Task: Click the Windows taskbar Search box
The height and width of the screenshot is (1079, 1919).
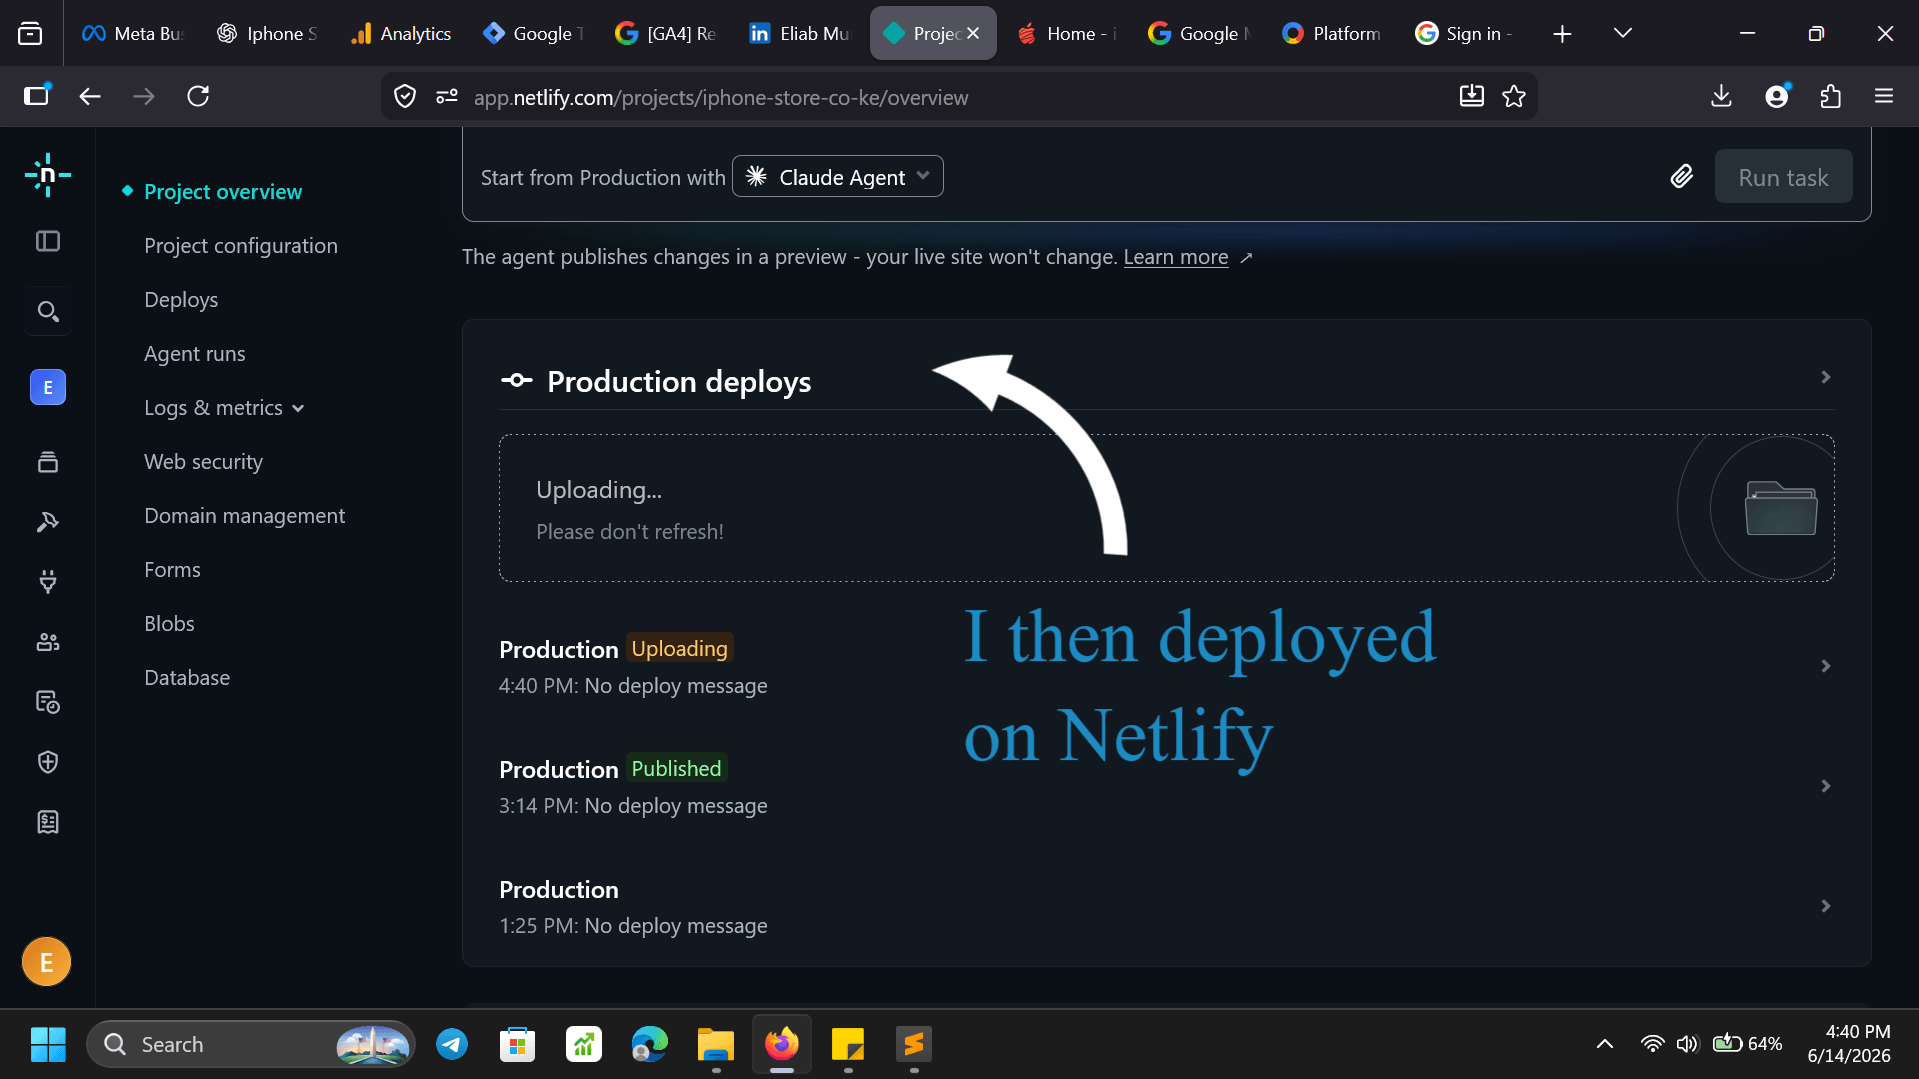Action: click(x=251, y=1045)
